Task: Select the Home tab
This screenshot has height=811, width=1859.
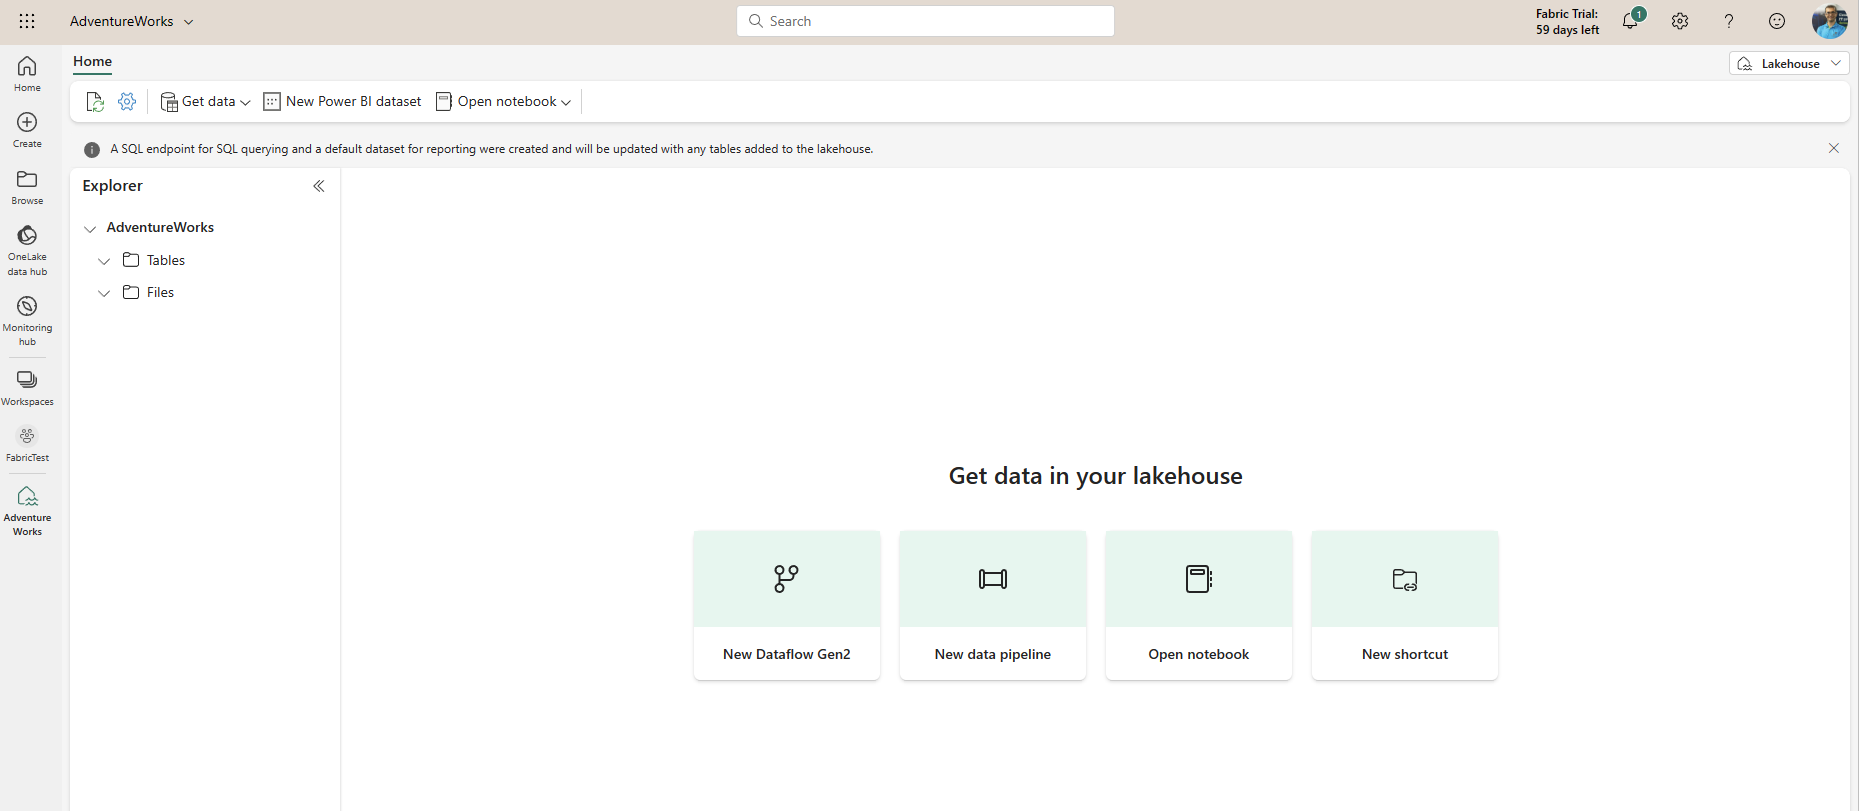Action: click(x=92, y=61)
